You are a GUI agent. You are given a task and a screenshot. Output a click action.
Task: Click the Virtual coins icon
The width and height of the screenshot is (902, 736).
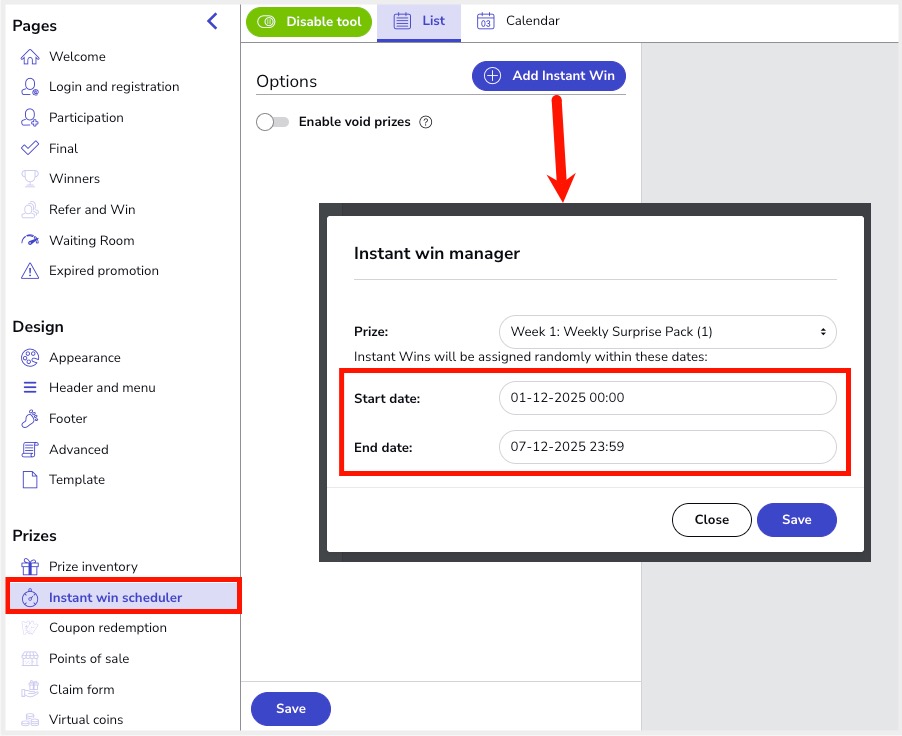[30, 720]
